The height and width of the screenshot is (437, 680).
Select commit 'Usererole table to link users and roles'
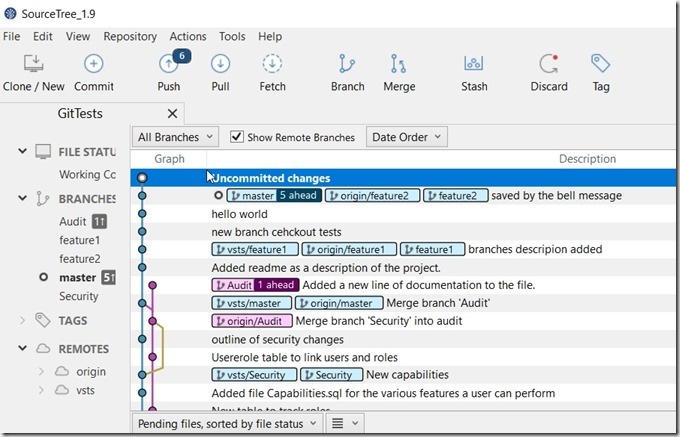pyautogui.click(x=403, y=357)
